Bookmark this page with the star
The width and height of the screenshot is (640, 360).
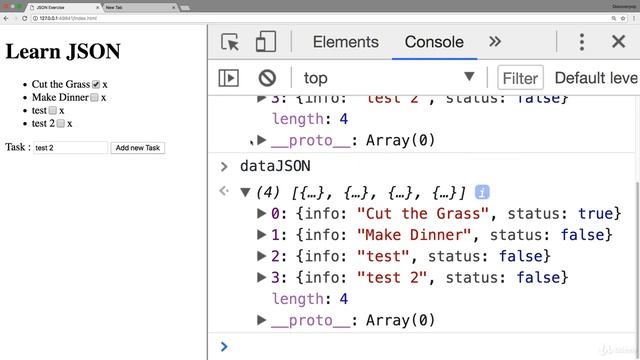tap(623, 18)
